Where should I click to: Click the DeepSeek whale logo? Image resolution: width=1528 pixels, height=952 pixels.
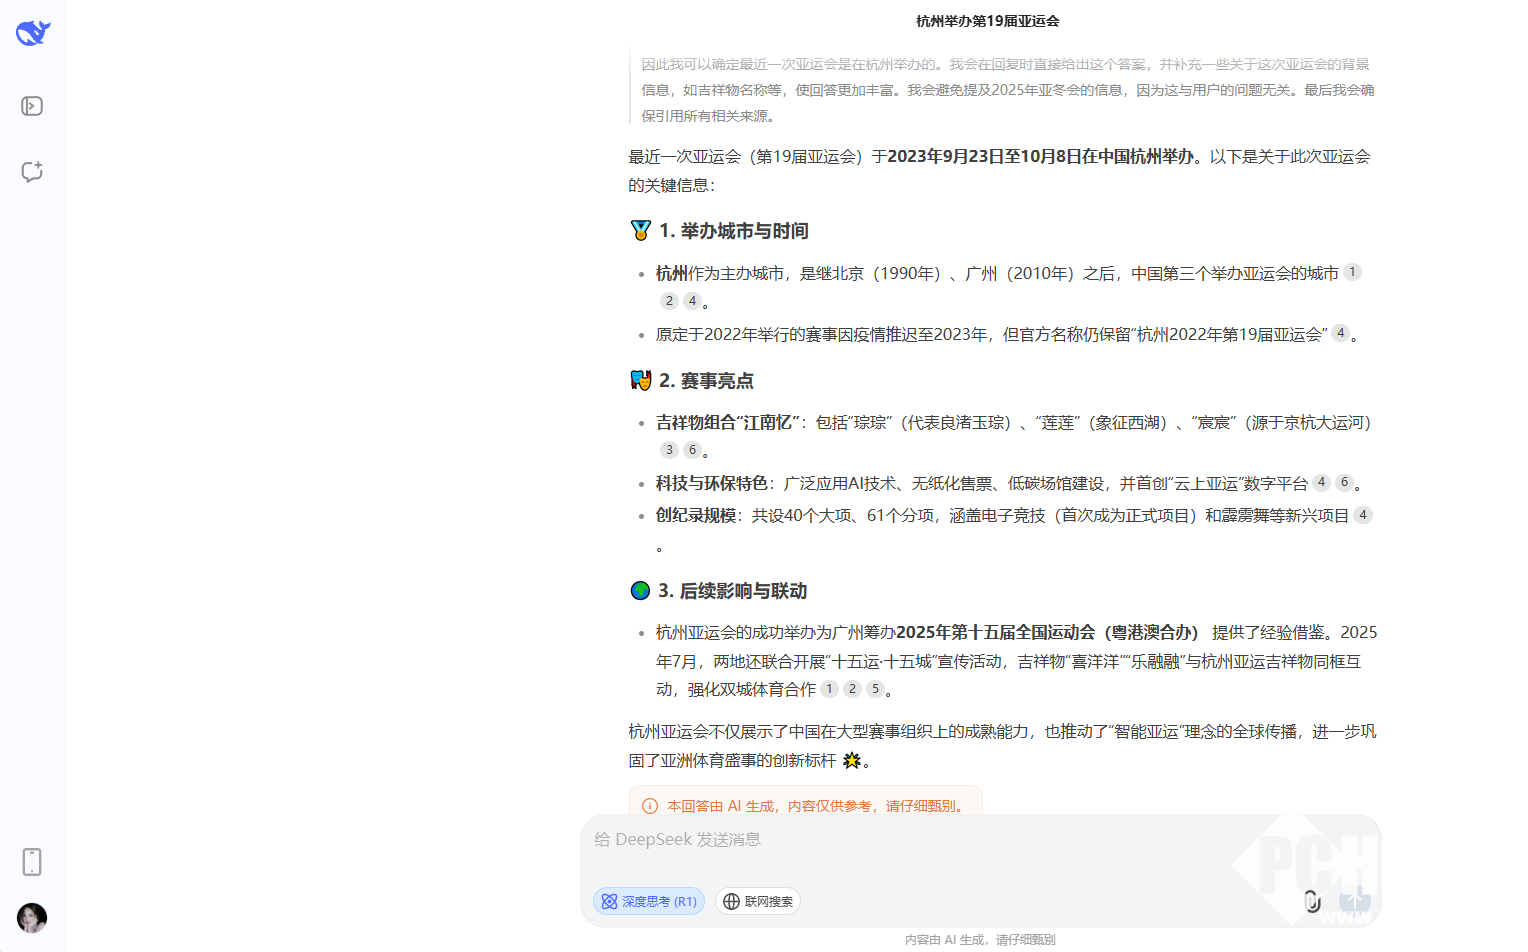33,33
